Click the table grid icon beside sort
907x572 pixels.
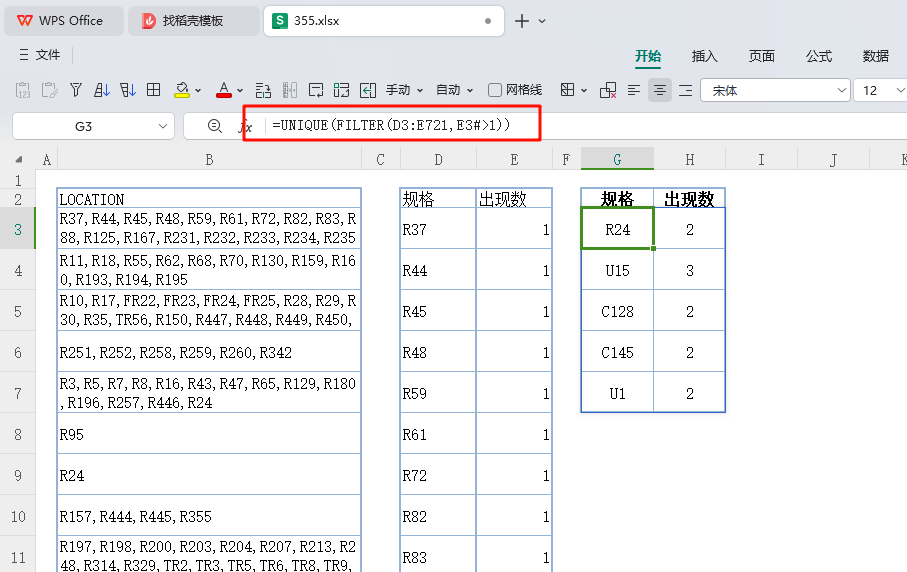(154, 90)
